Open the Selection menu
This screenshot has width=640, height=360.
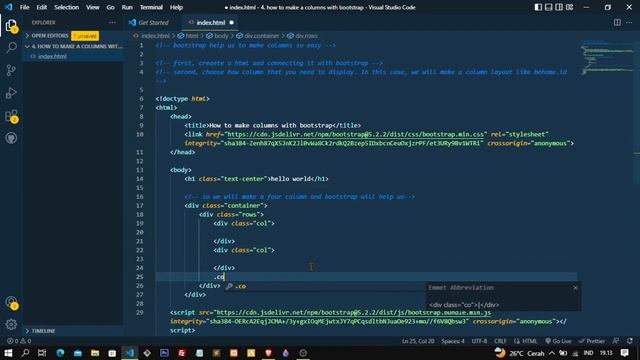(67, 7)
